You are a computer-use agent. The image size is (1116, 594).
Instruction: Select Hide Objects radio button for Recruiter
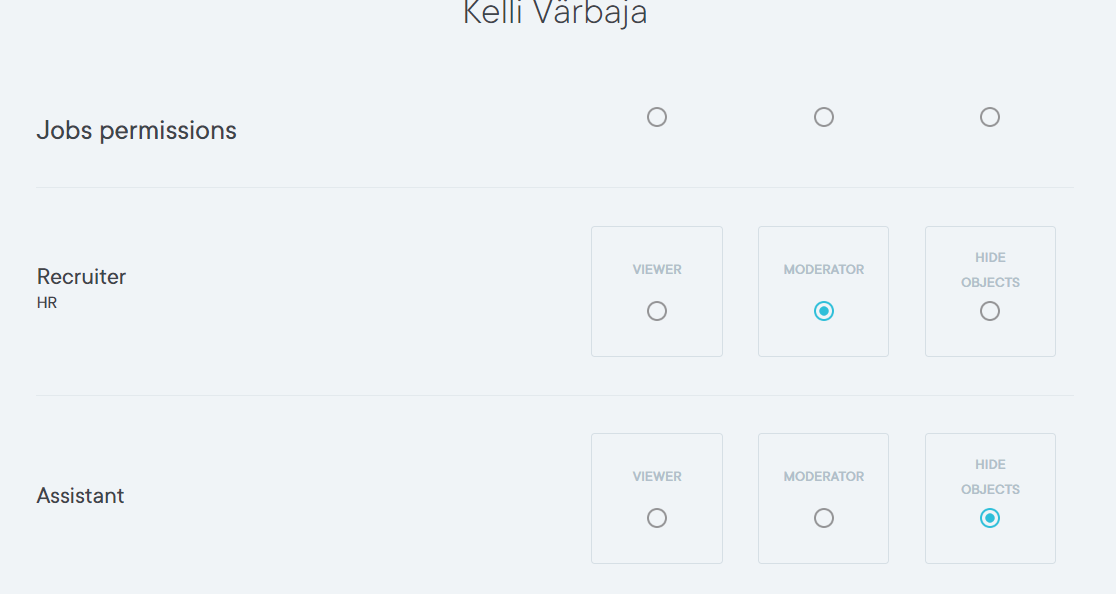tap(990, 311)
